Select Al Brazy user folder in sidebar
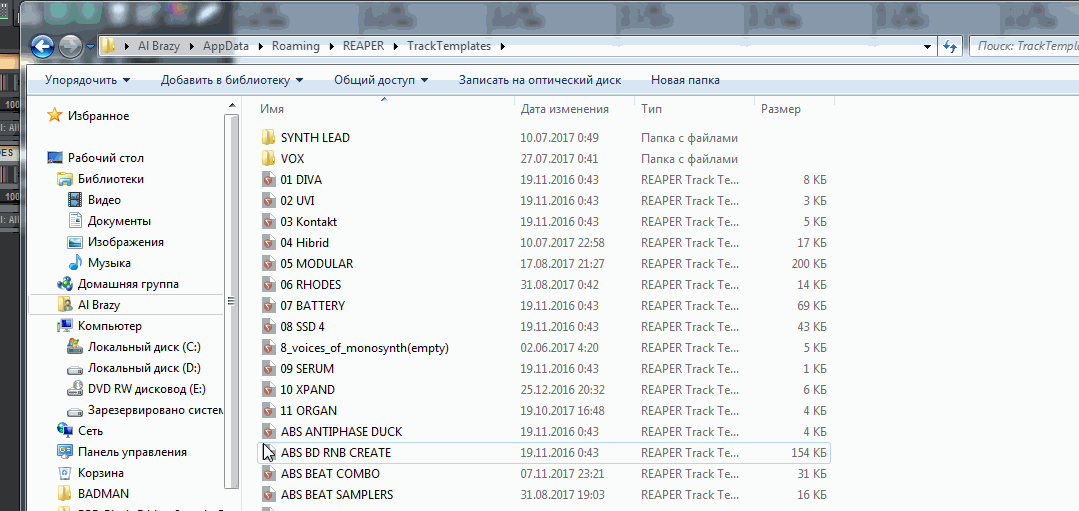Image resolution: width=1079 pixels, height=511 pixels. click(98, 305)
